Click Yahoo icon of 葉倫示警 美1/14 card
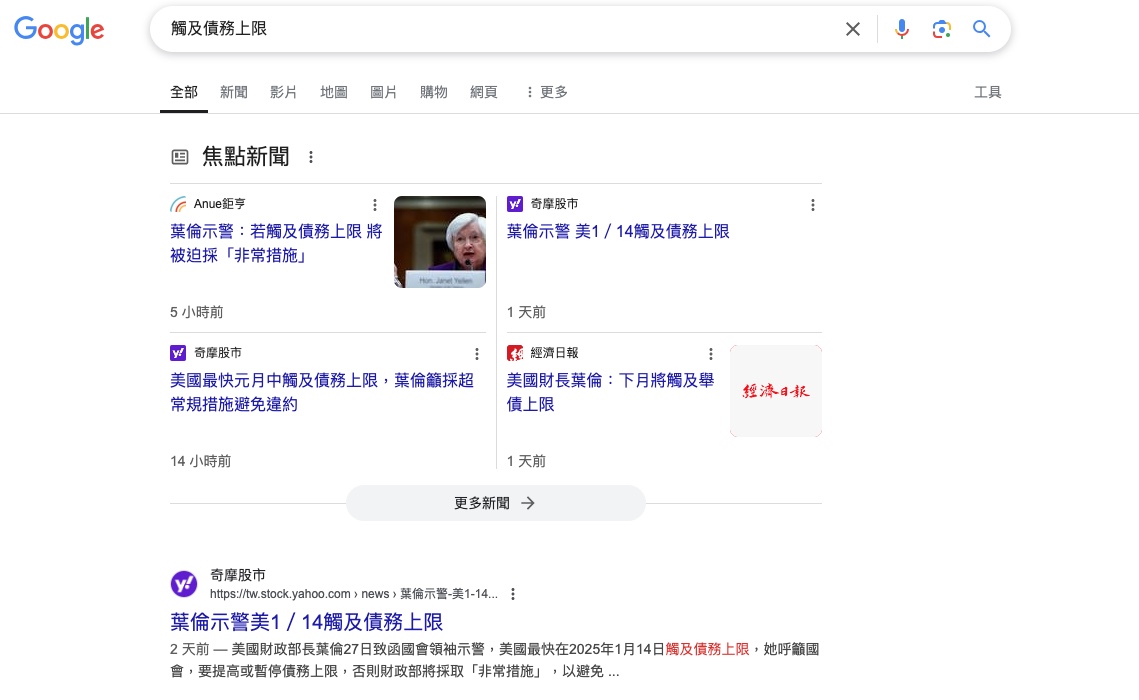 click(x=515, y=204)
